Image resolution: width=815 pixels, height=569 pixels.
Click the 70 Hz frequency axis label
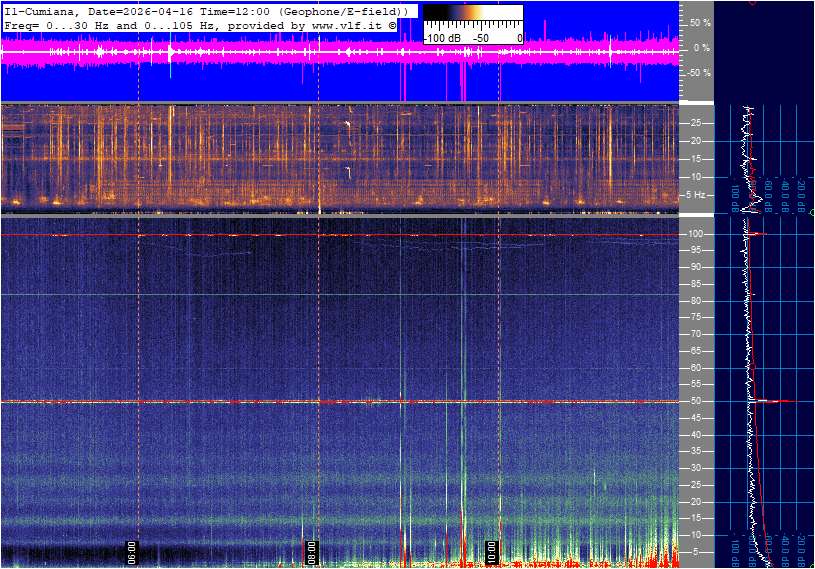(x=695, y=334)
